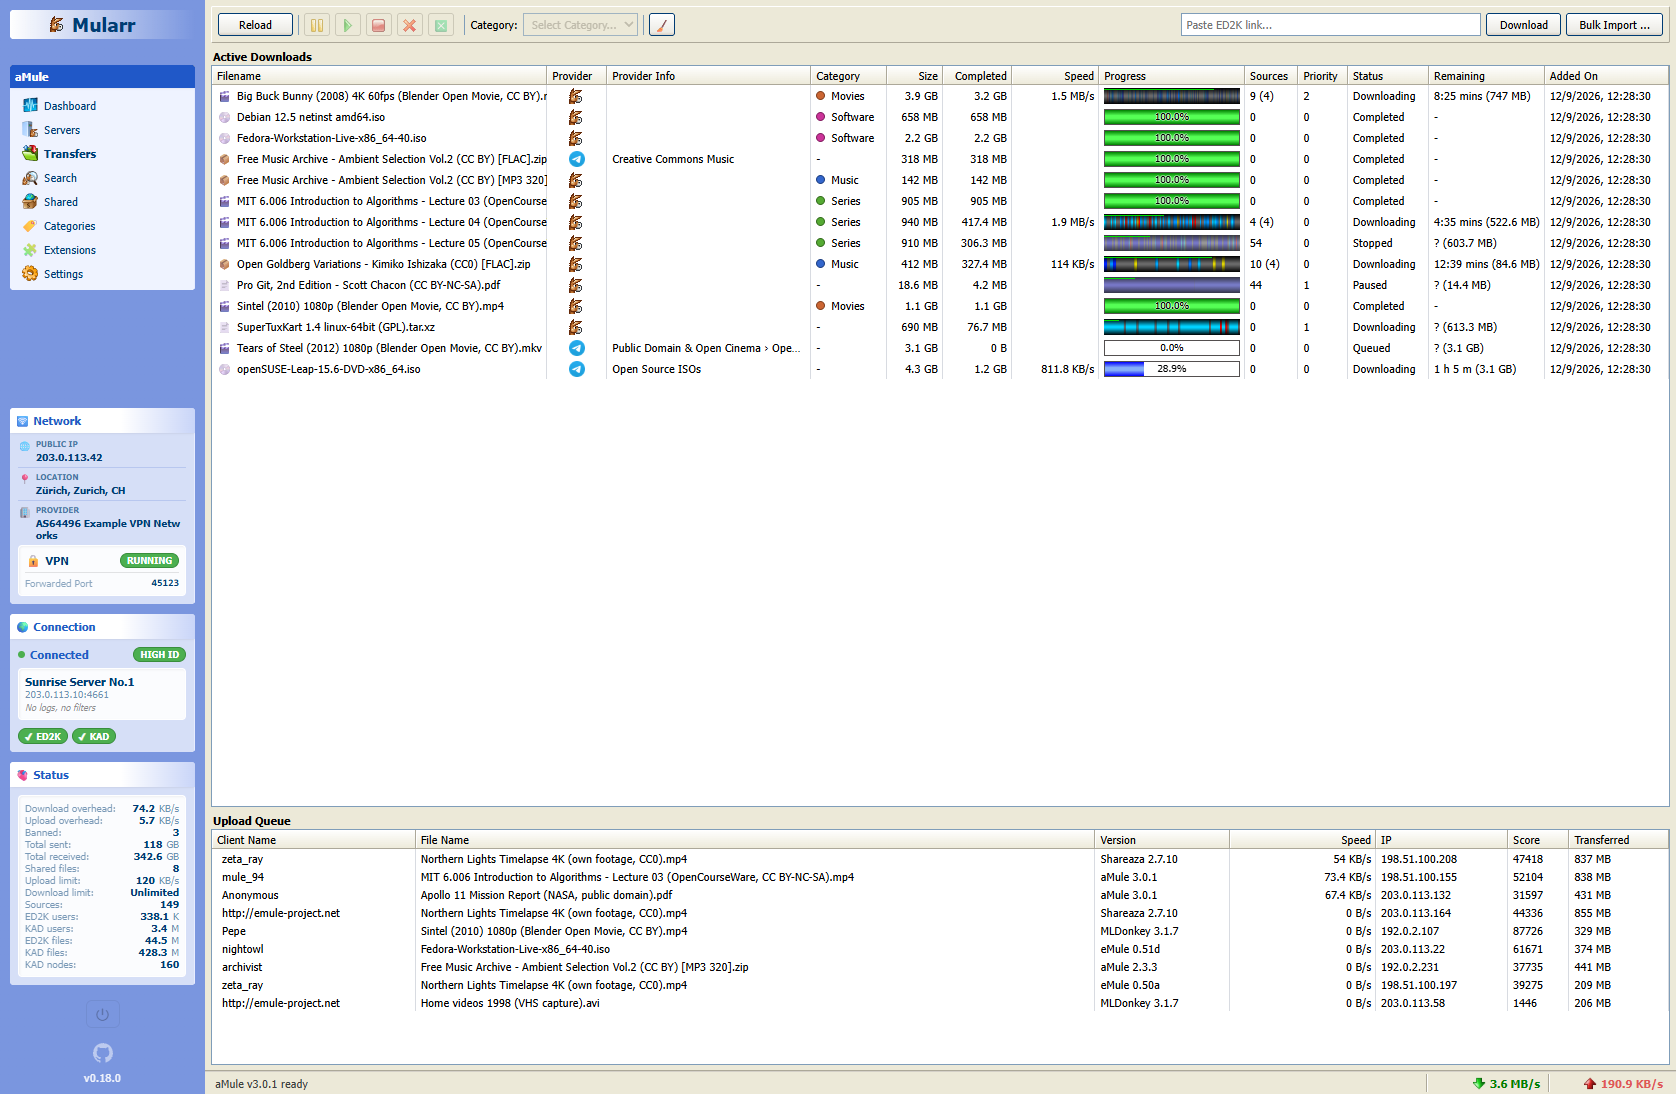Click the power icon at sidebar bottom

click(x=102, y=1015)
